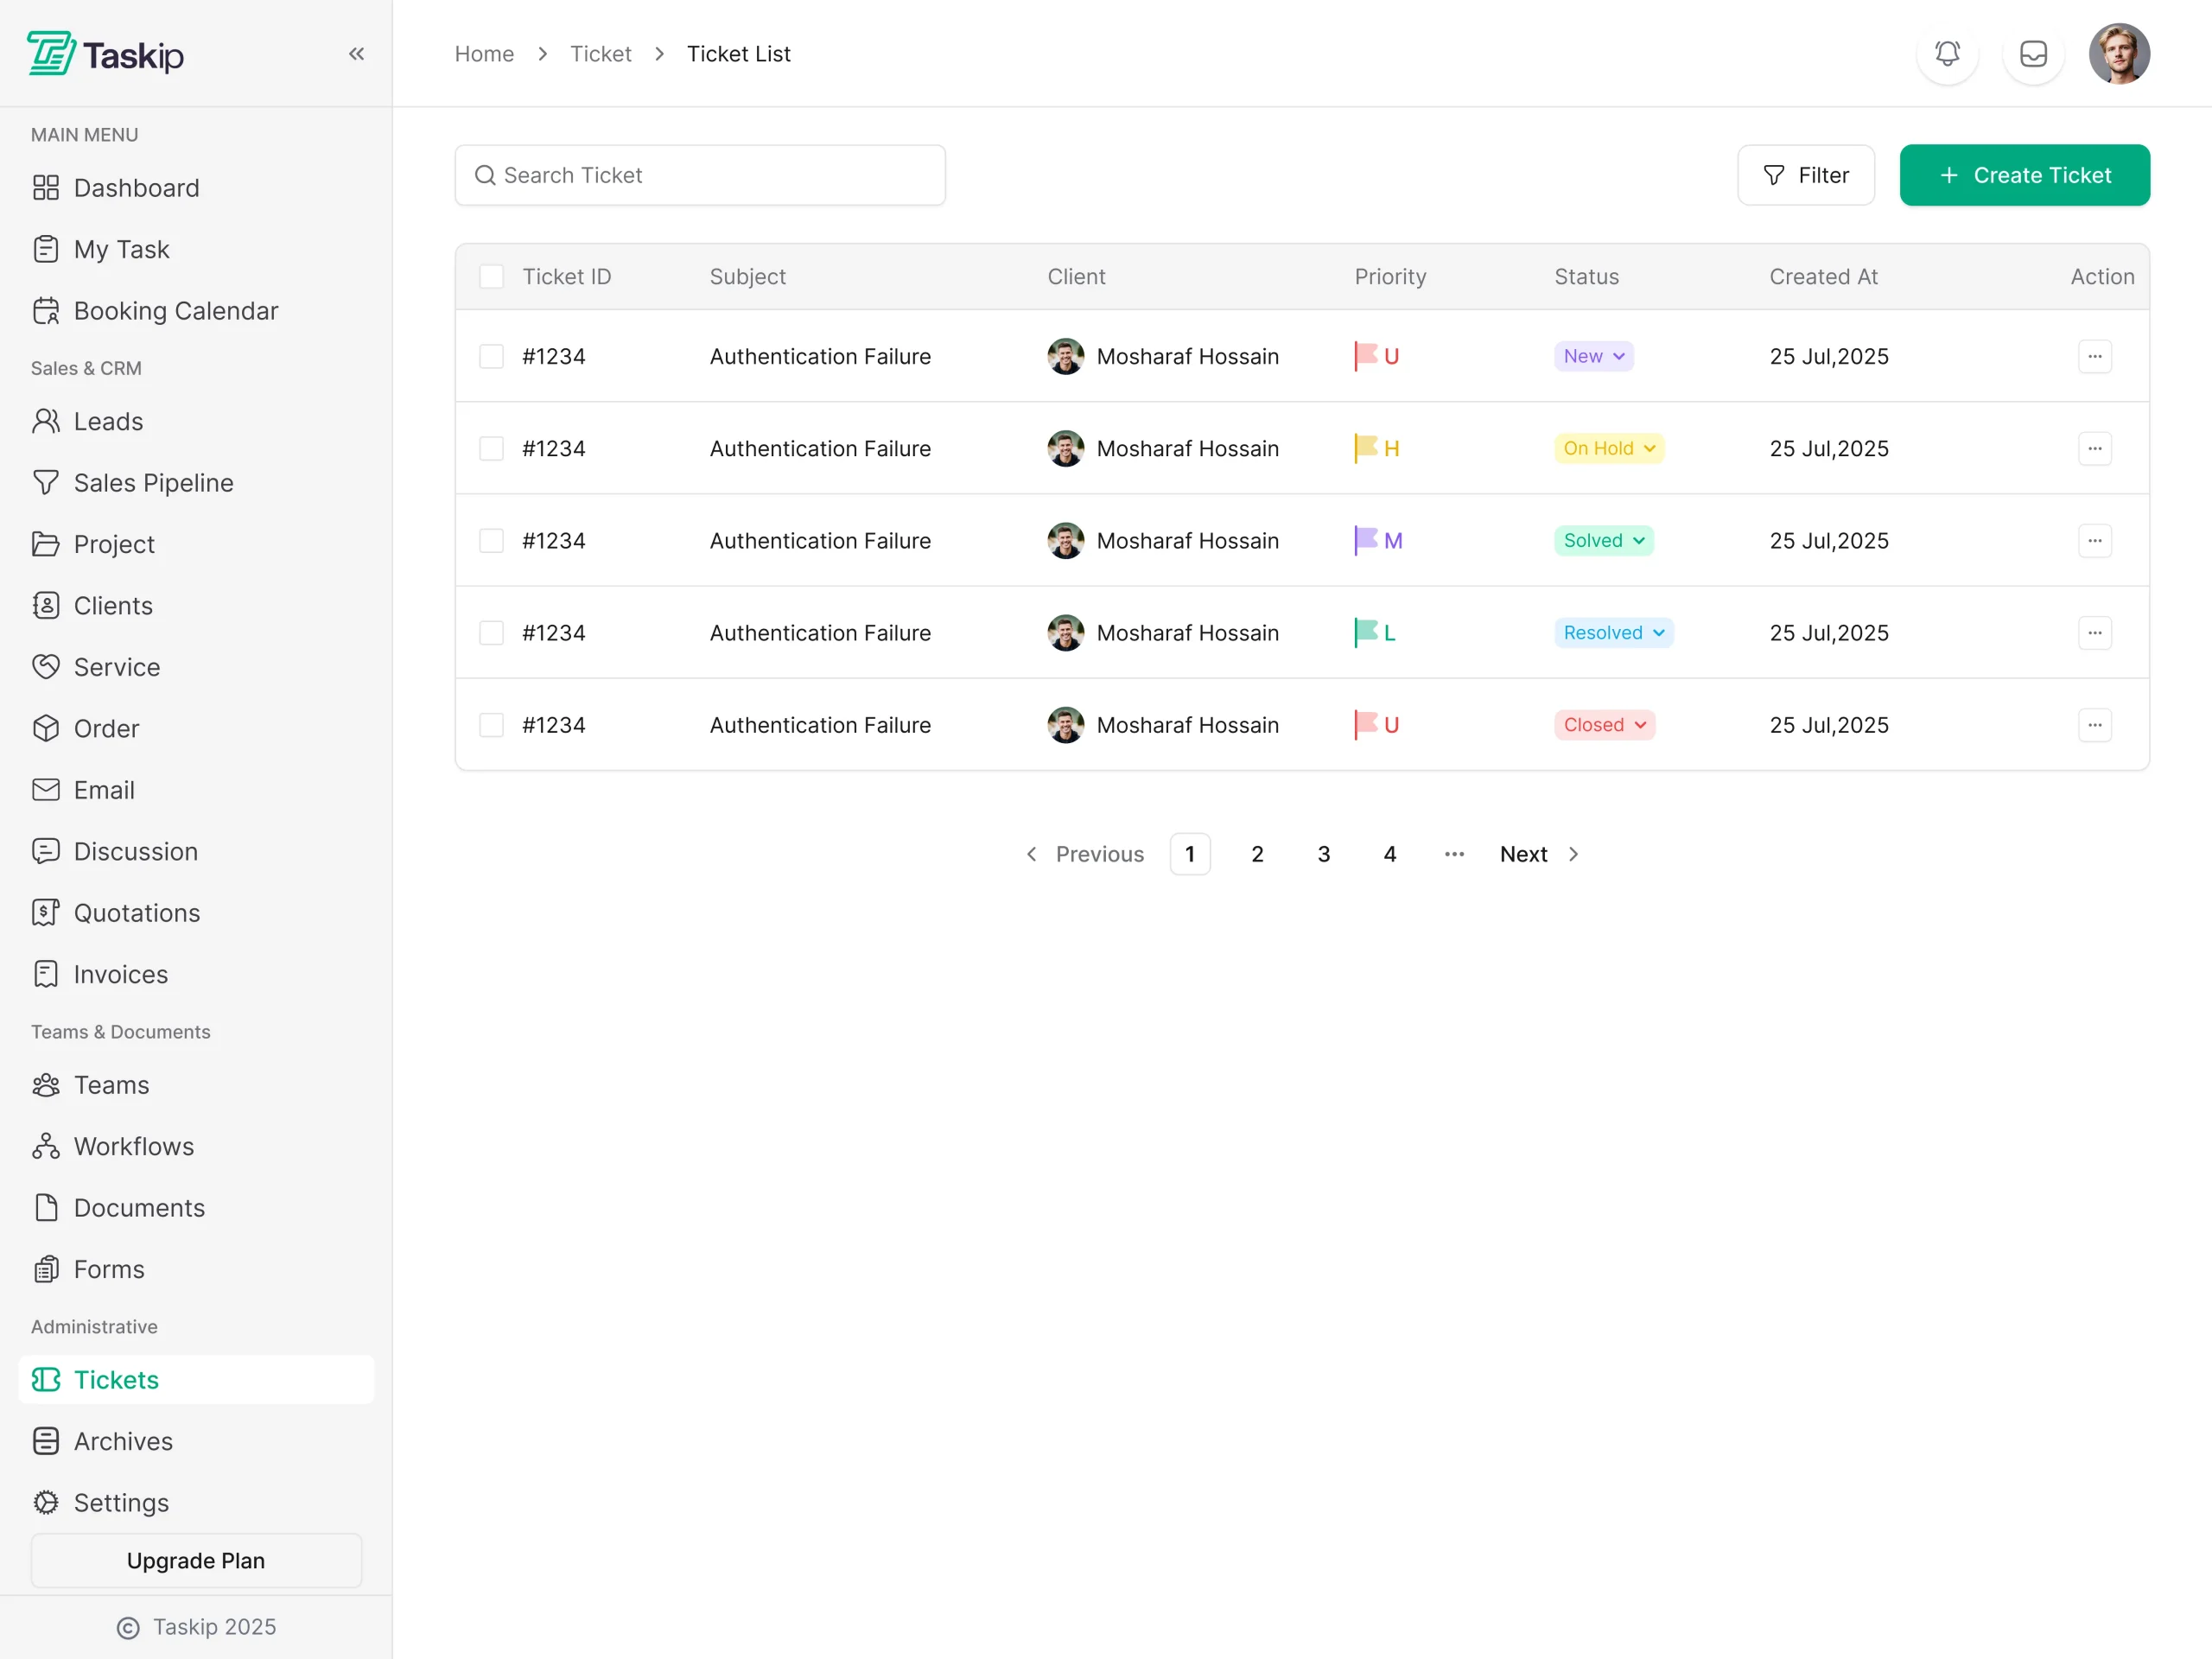Open the New status dropdown
The image size is (2212, 1659).
[x=1593, y=356]
